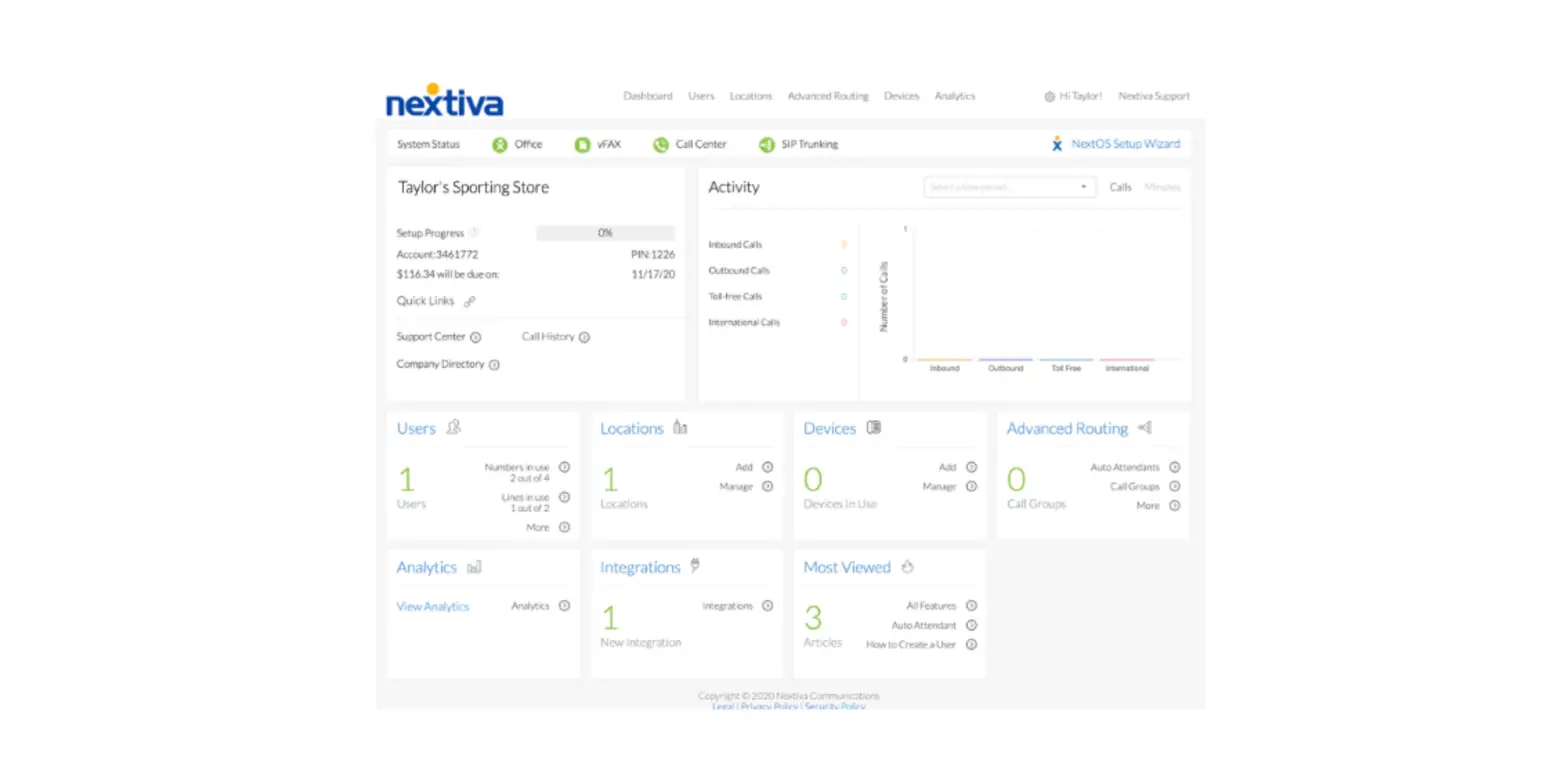
Task: Click the help icon beside Setup Progress
Action: pyautogui.click(x=474, y=232)
